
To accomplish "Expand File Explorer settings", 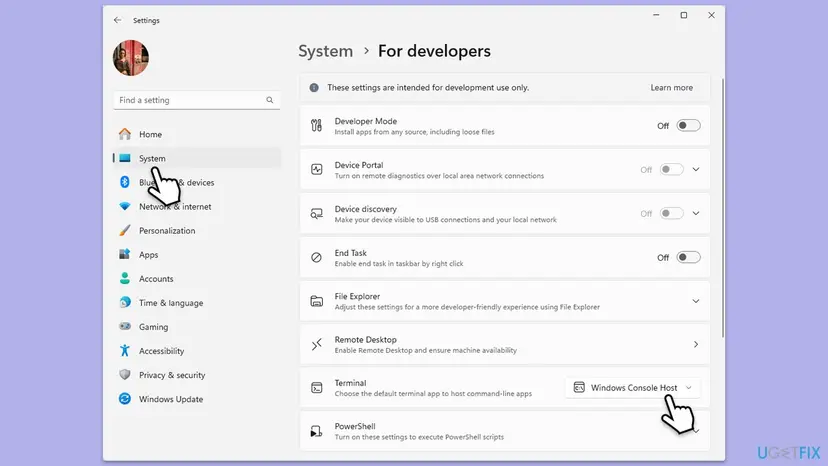I will coord(696,301).
